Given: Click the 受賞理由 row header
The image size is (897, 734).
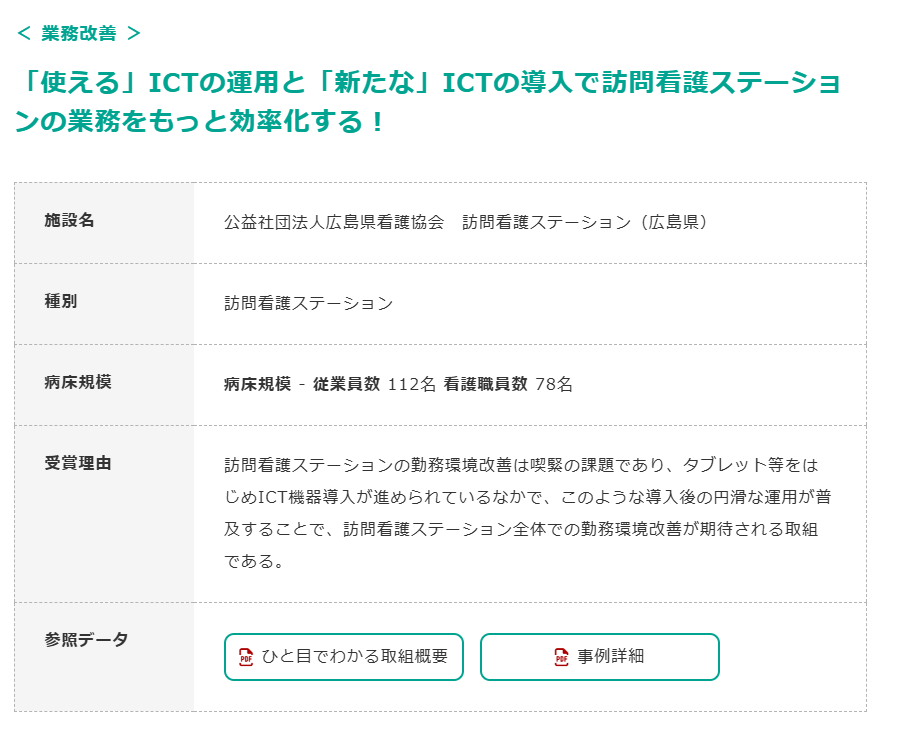Looking at the screenshot, I should click(x=78, y=463).
